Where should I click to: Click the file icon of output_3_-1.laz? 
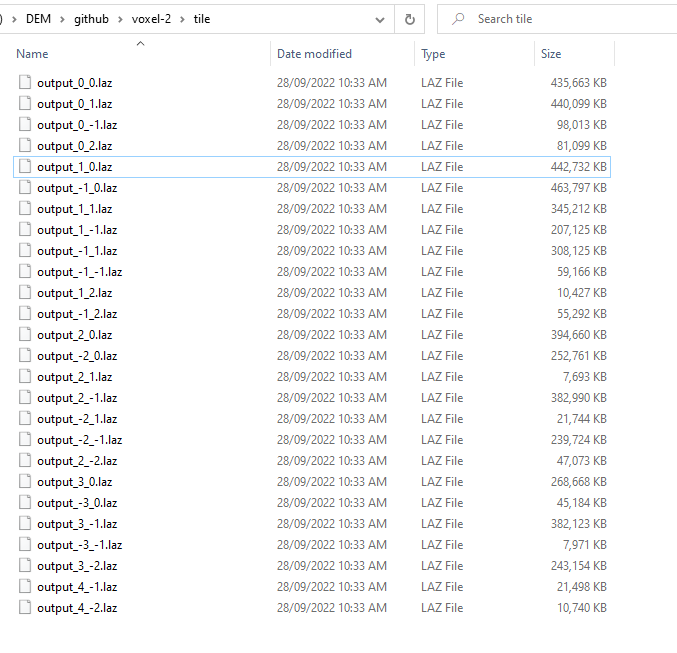(x=25, y=523)
